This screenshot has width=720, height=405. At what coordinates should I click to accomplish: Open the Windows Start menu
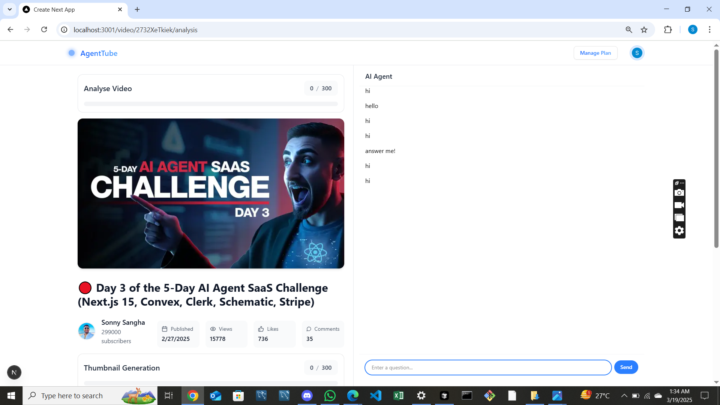11,395
